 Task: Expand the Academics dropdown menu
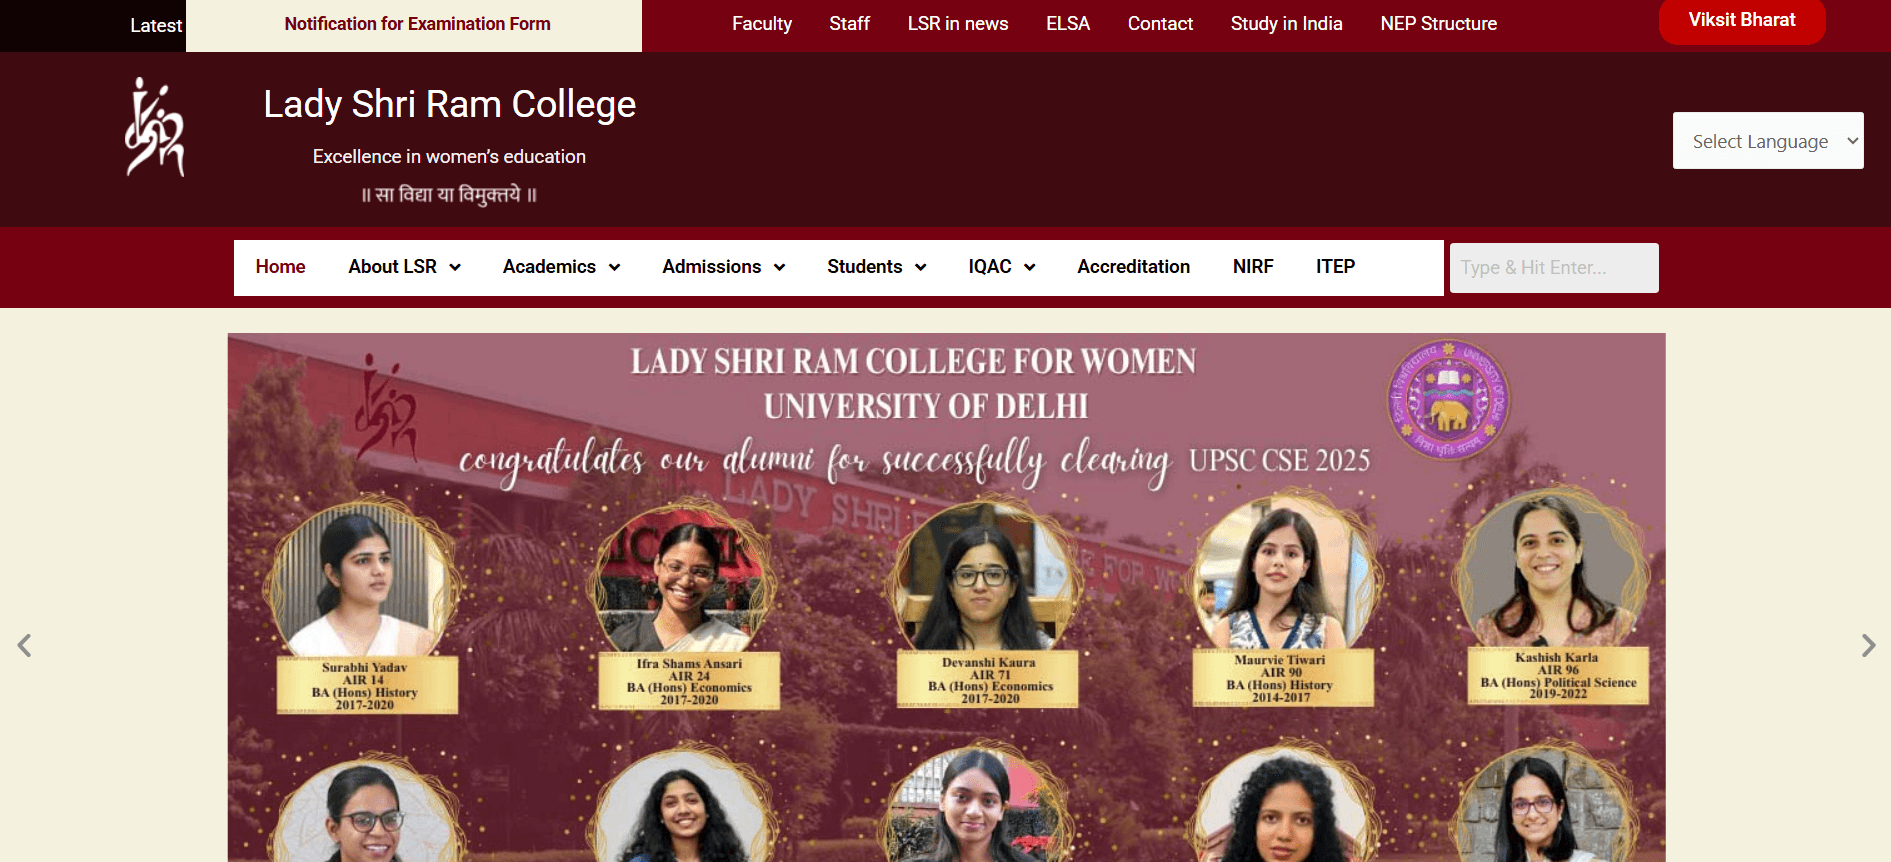tap(561, 267)
